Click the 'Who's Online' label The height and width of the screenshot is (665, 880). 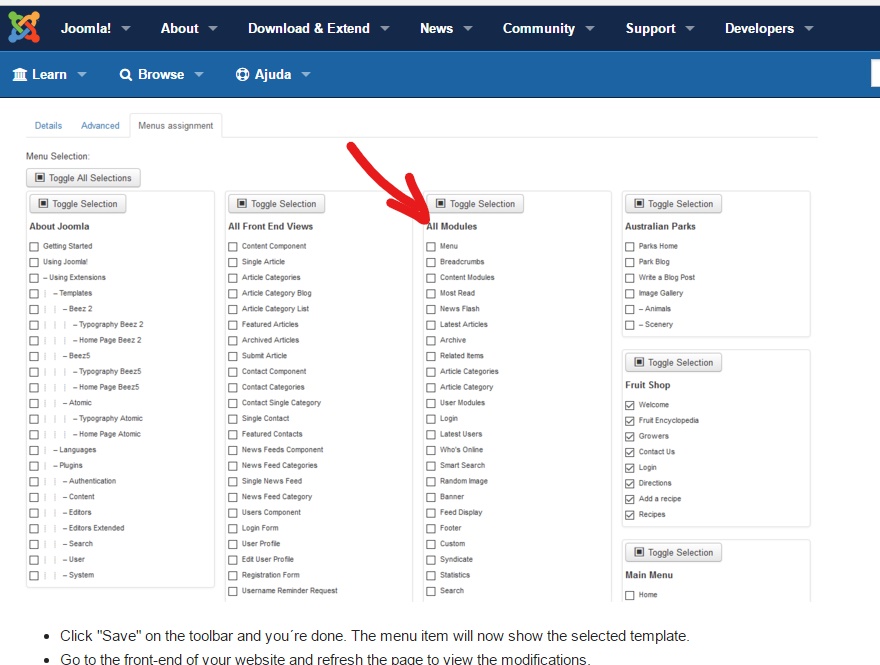[x=461, y=450]
